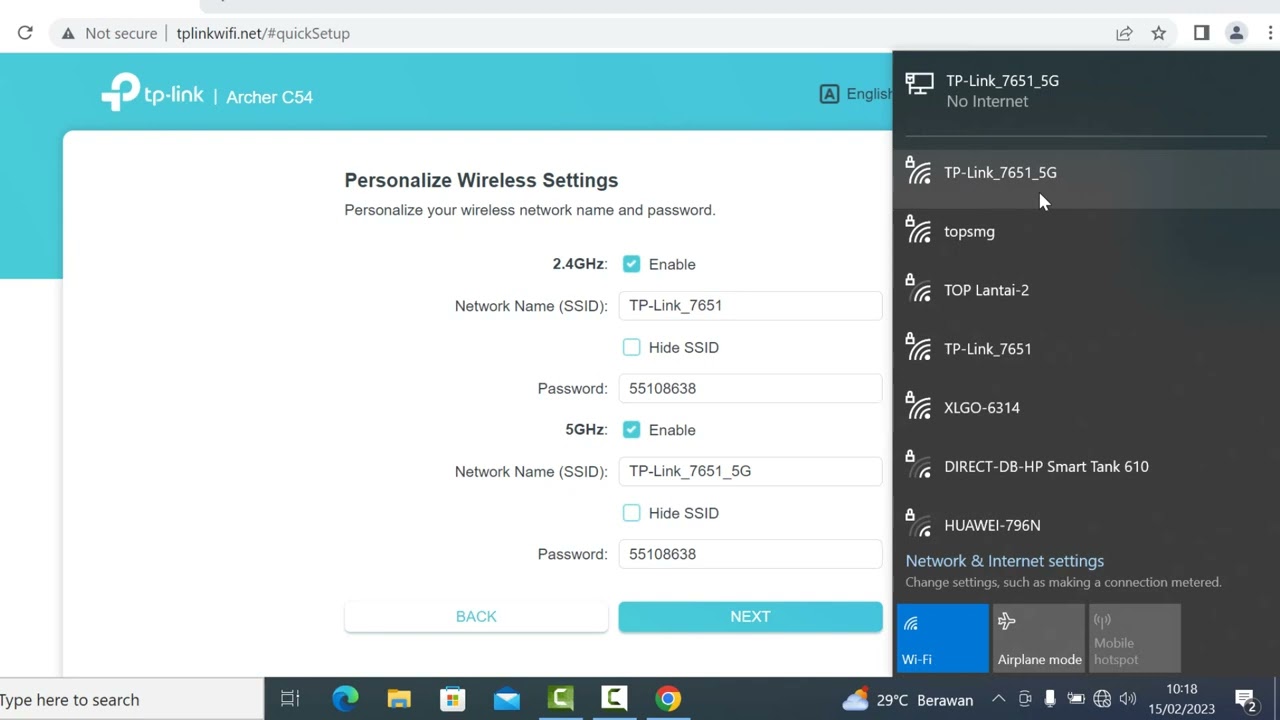Open Network & Internet settings link
This screenshot has width=1280, height=720.
tap(1004, 561)
